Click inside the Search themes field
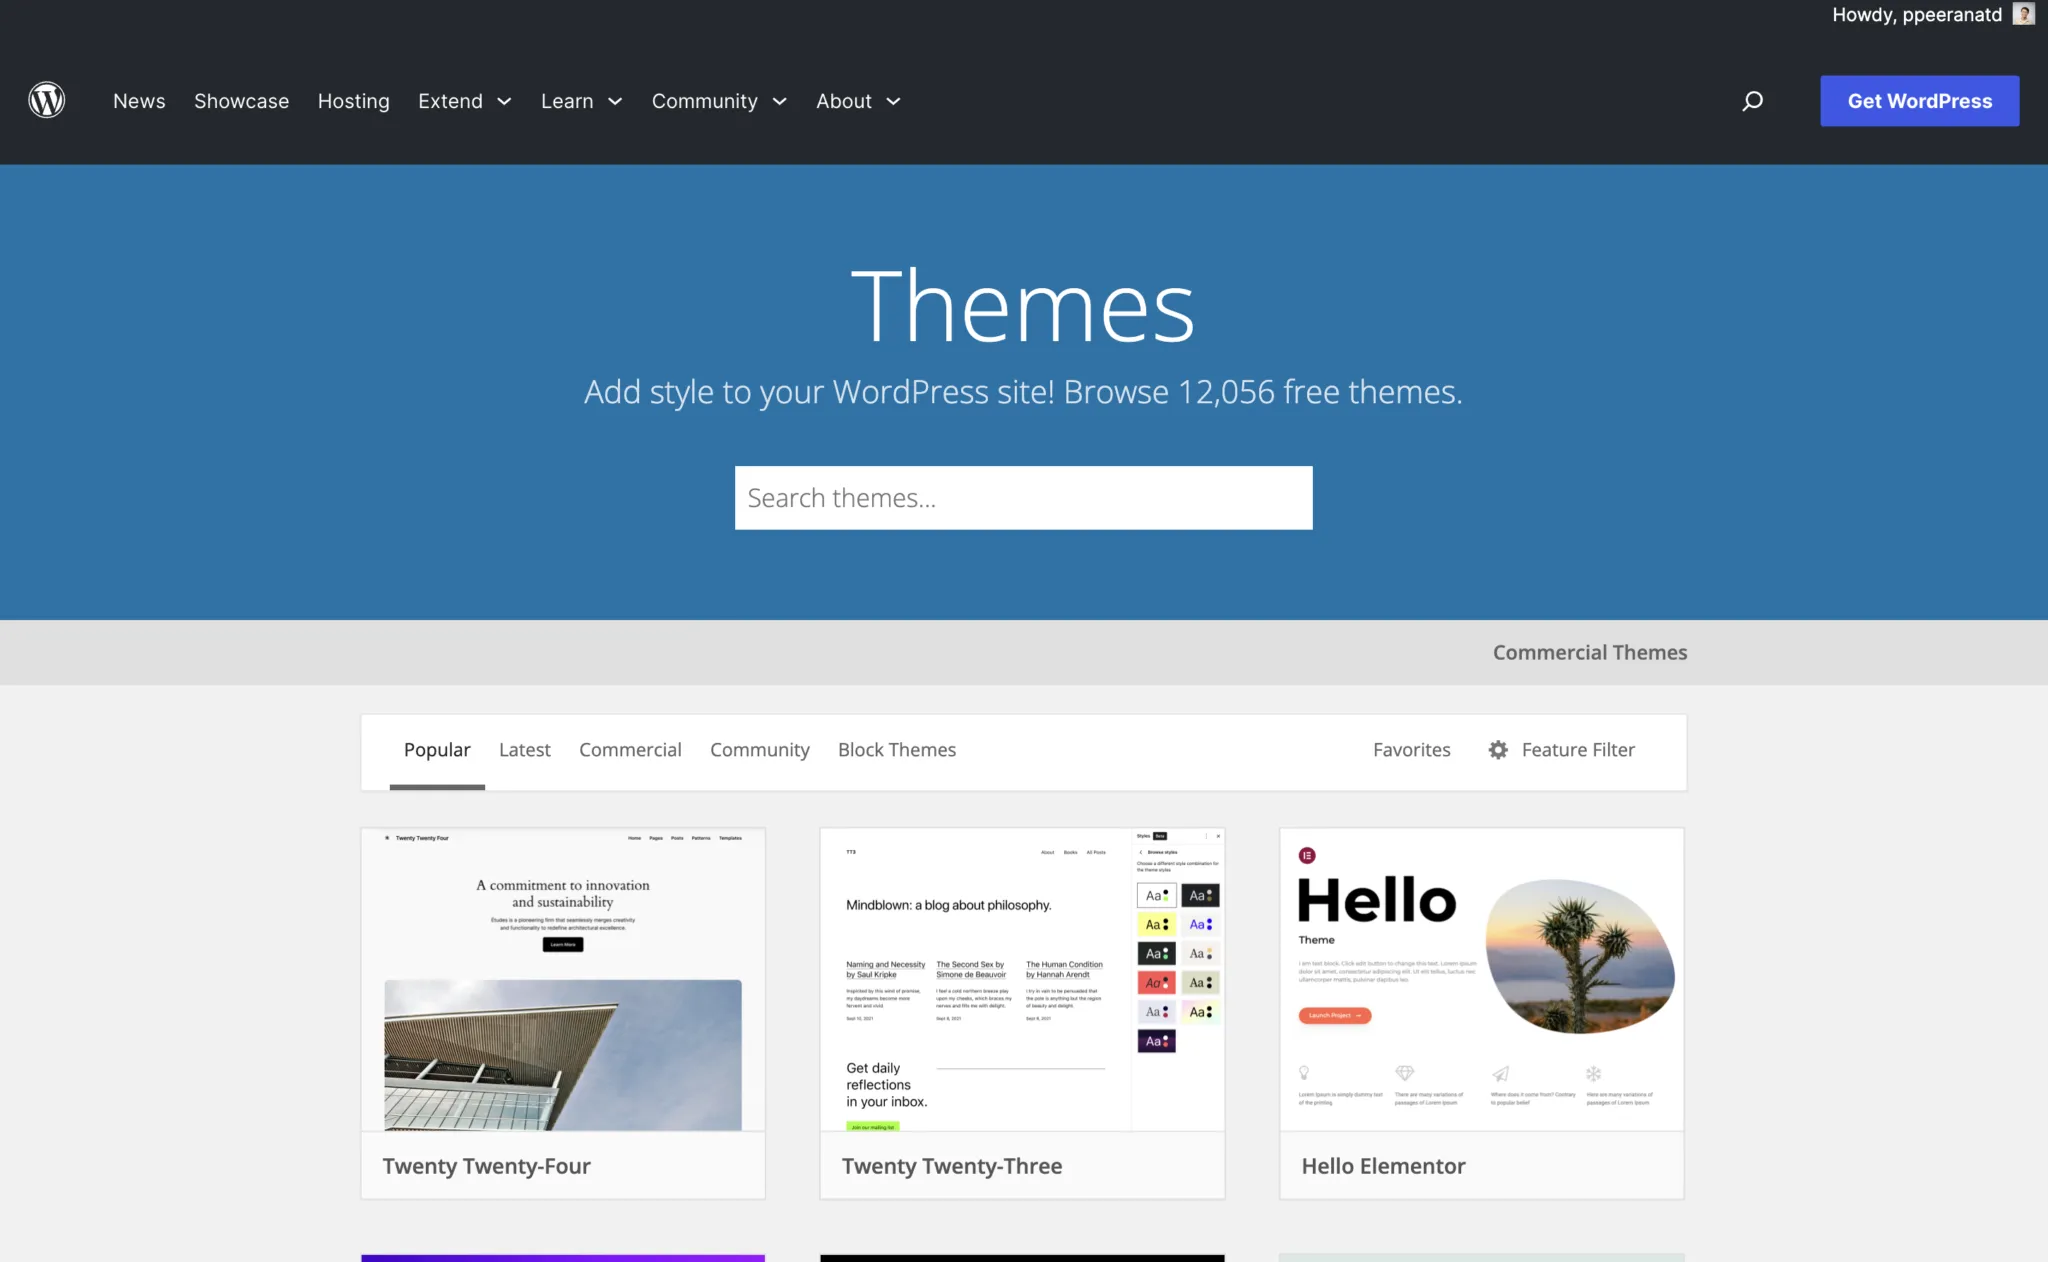Image resolution: width=2048 pixels, height=1262 pixels. coord(1022,497)
